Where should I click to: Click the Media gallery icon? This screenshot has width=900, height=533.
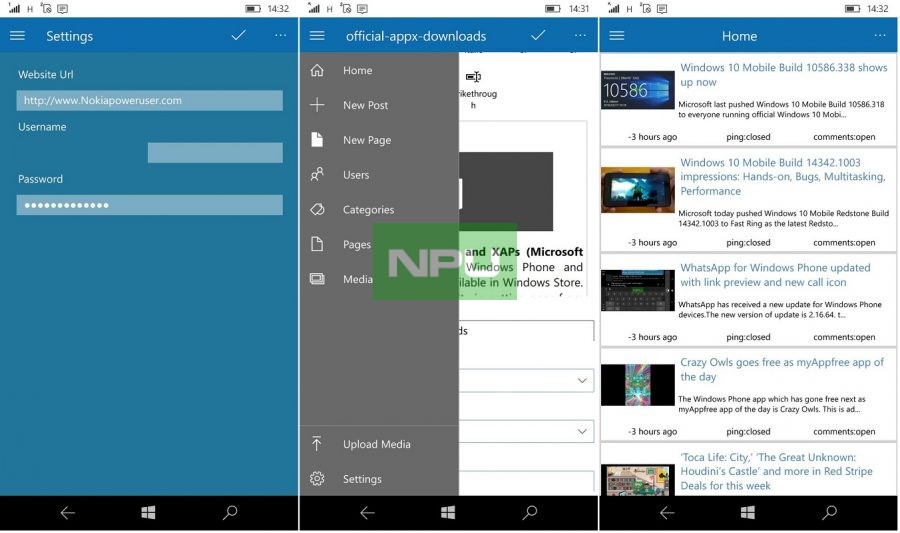click(317, 279)
